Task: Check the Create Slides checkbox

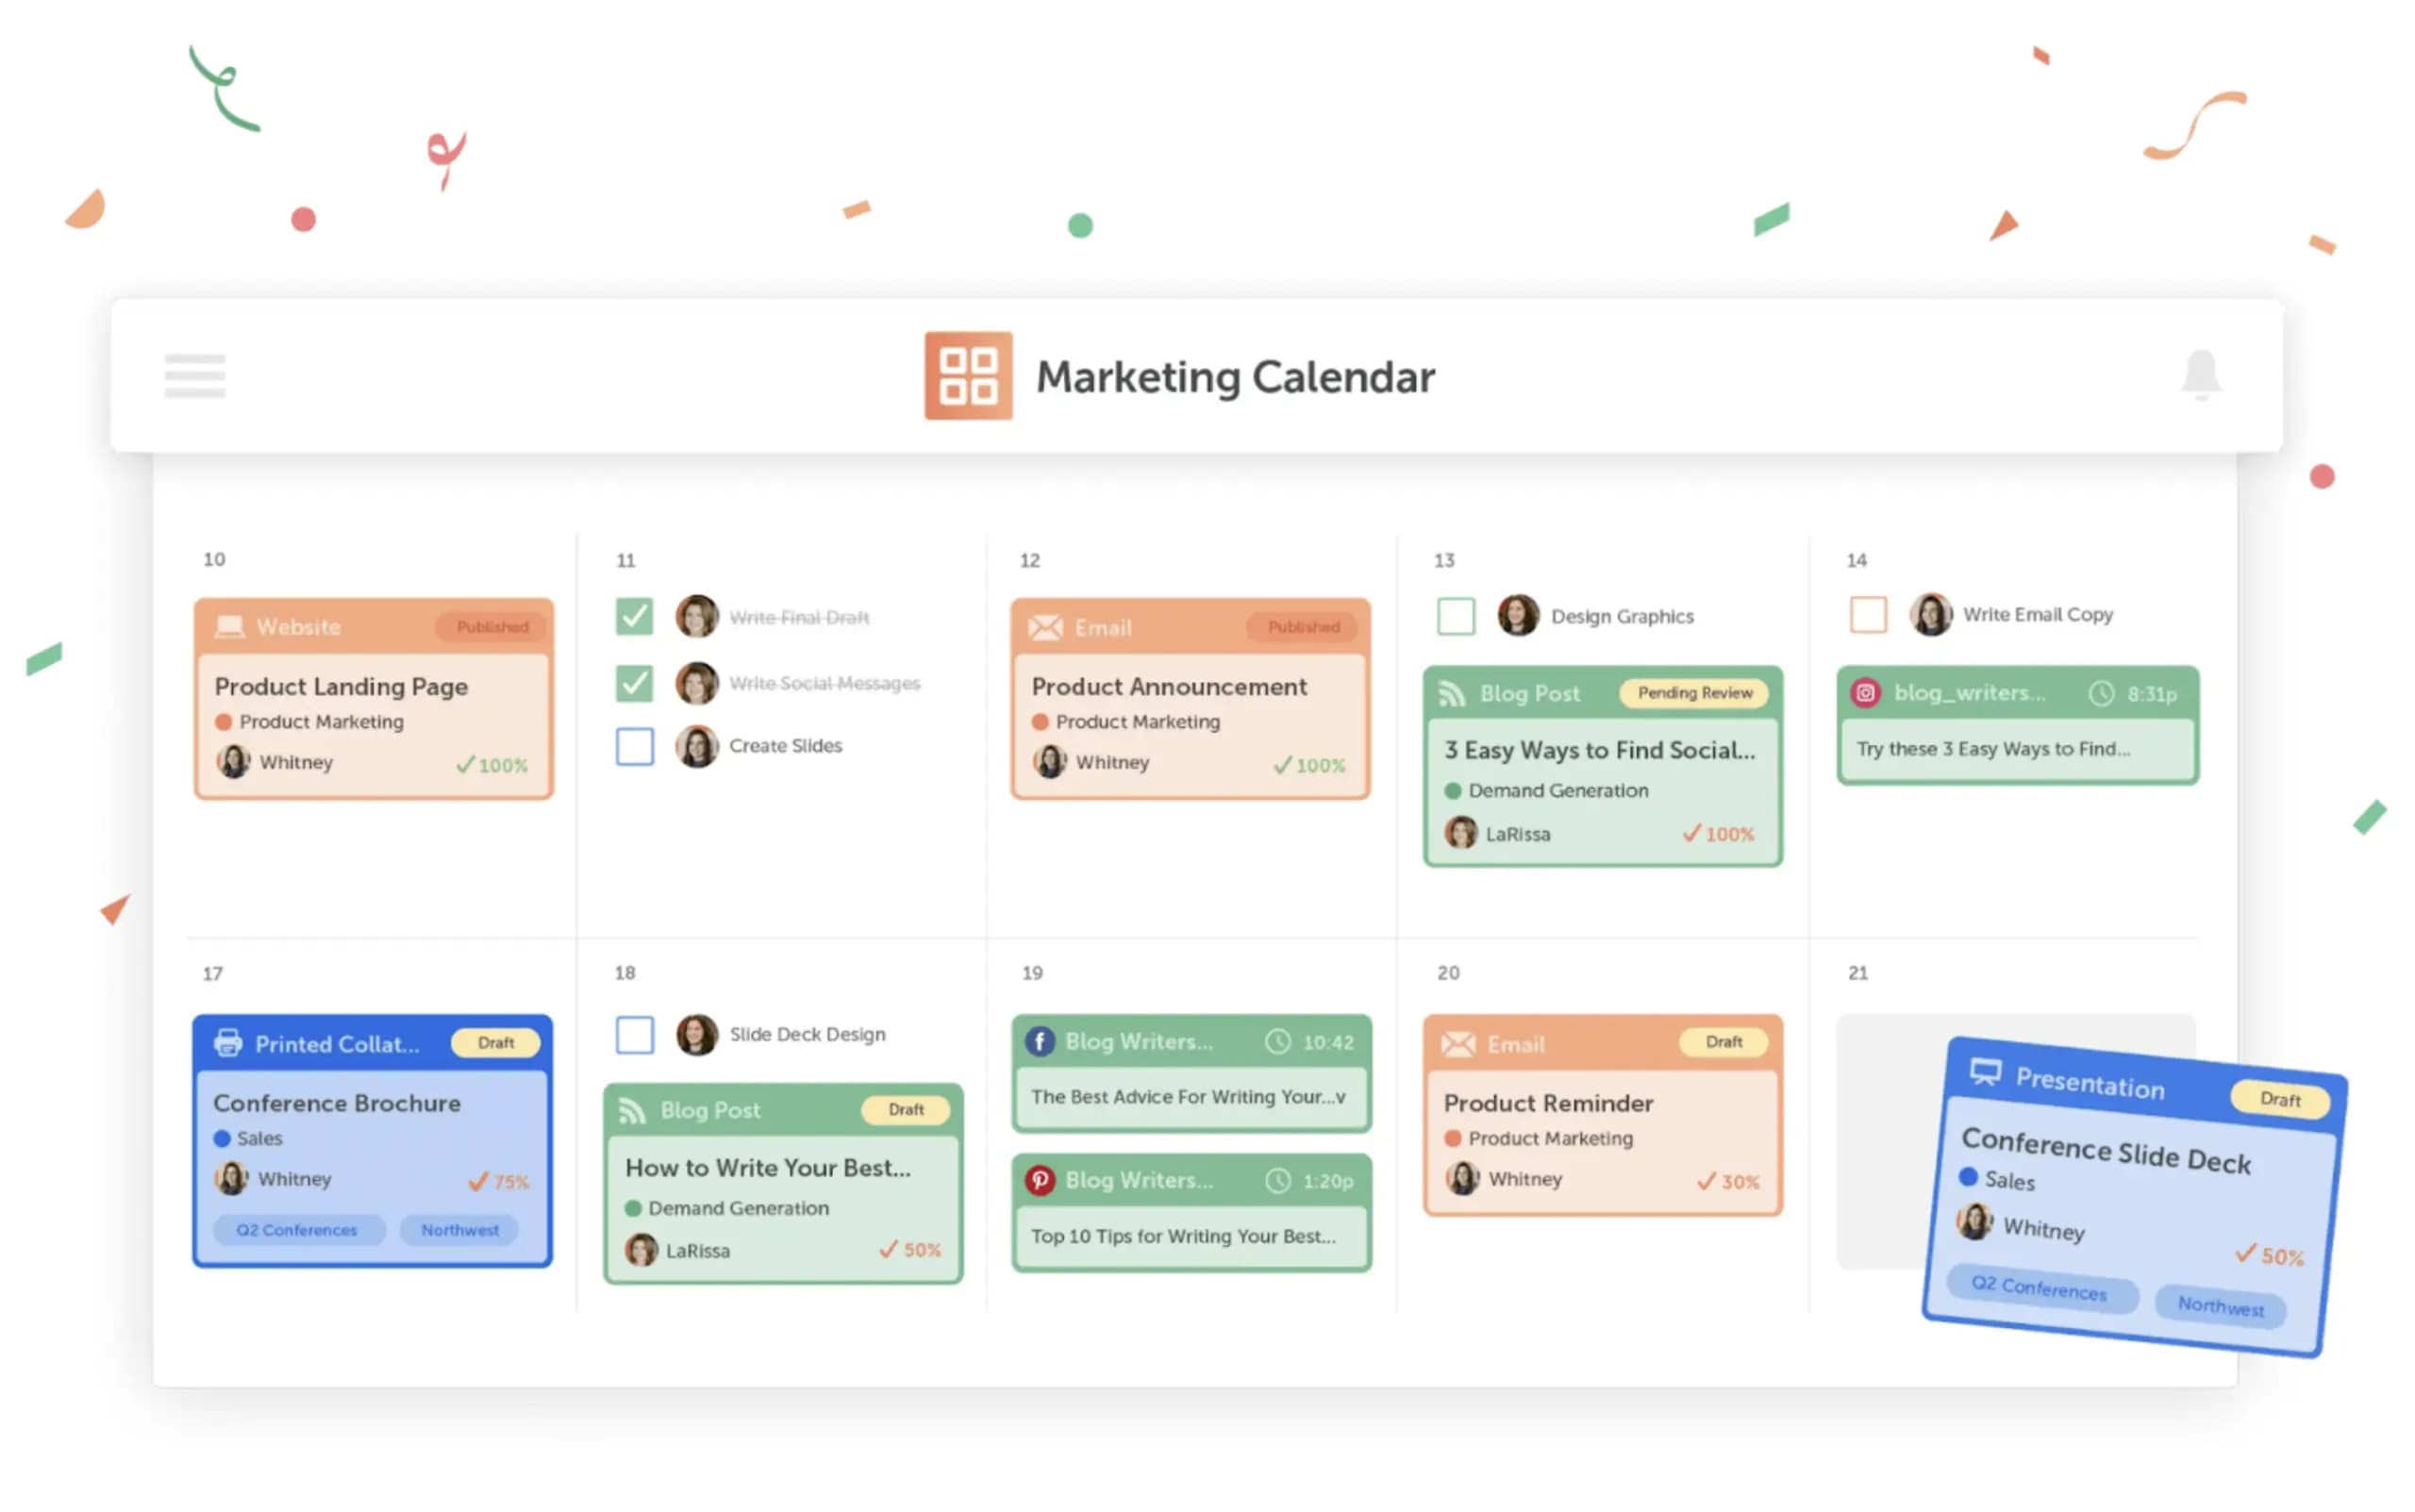Action: (x=634, y=747)
